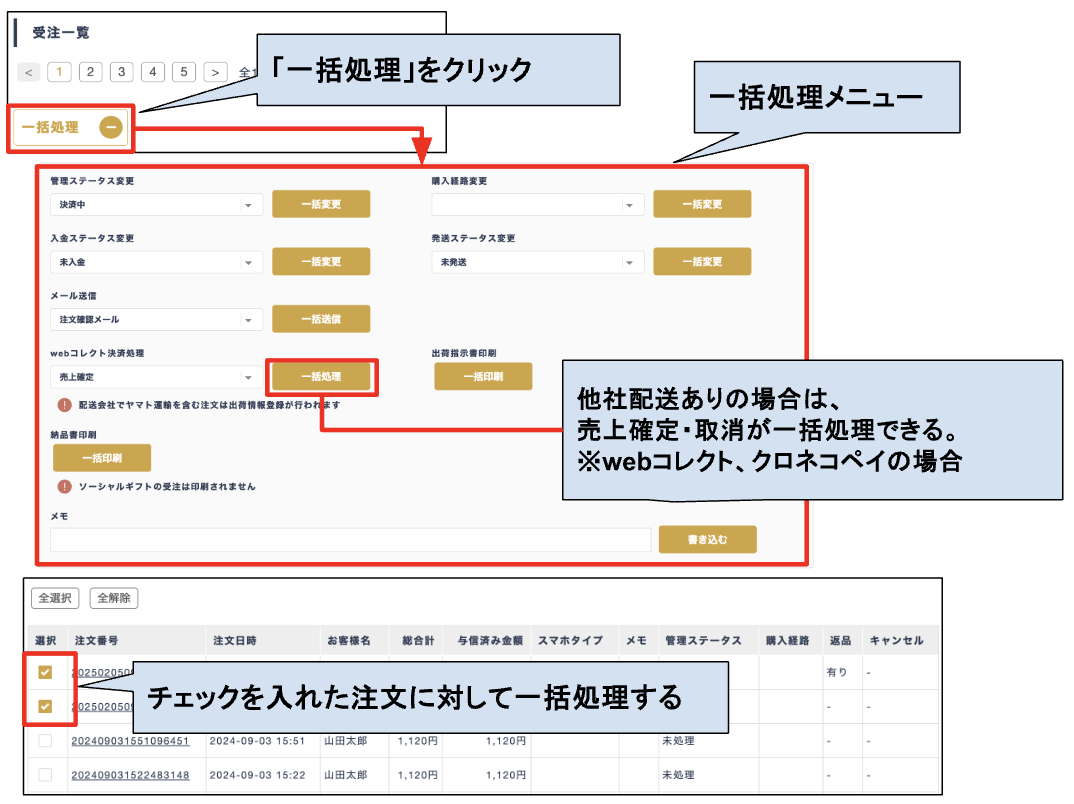This screenshot has height=804, width=1074.
Task: Expand the 発送ステータス変更 dropdown showing 未発送
Action: pyautogui.click(x=538, y=262)
